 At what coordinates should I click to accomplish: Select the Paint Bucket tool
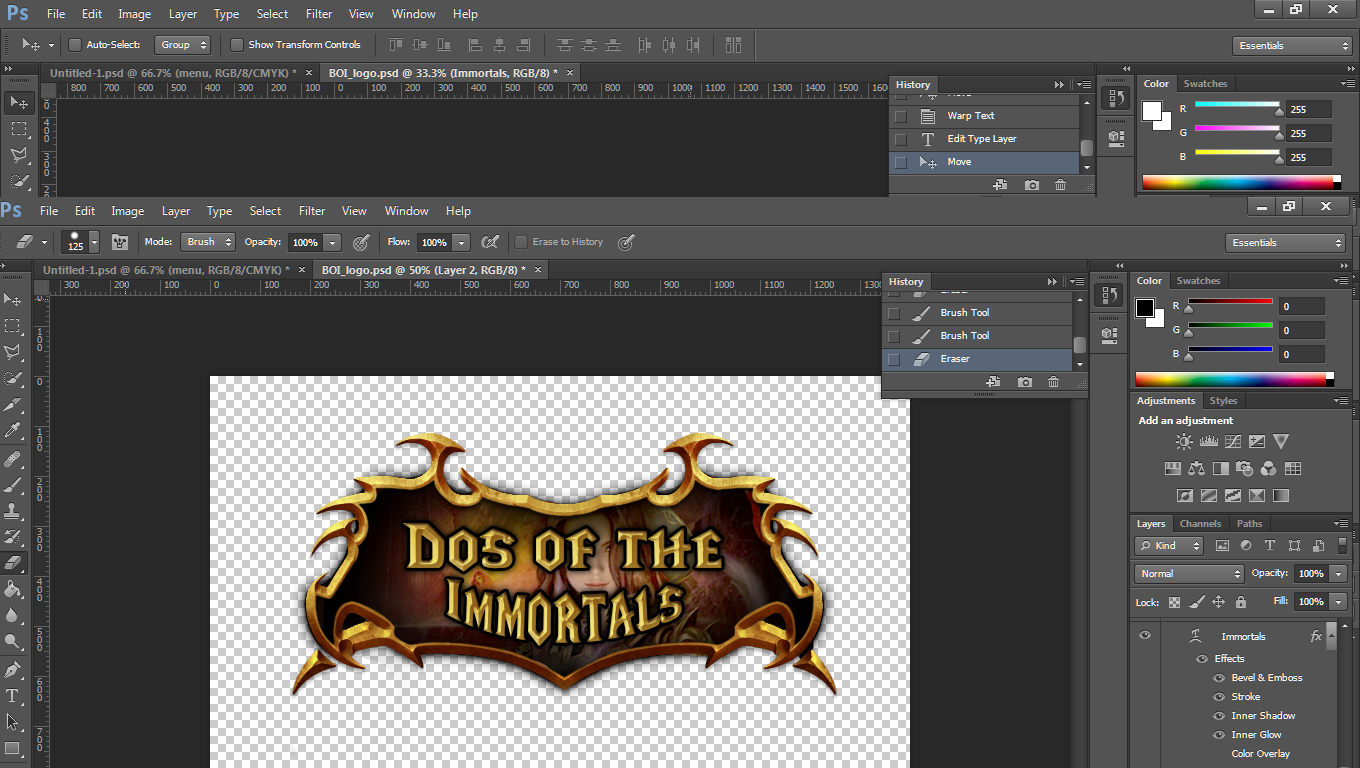(x=13, y=589)
